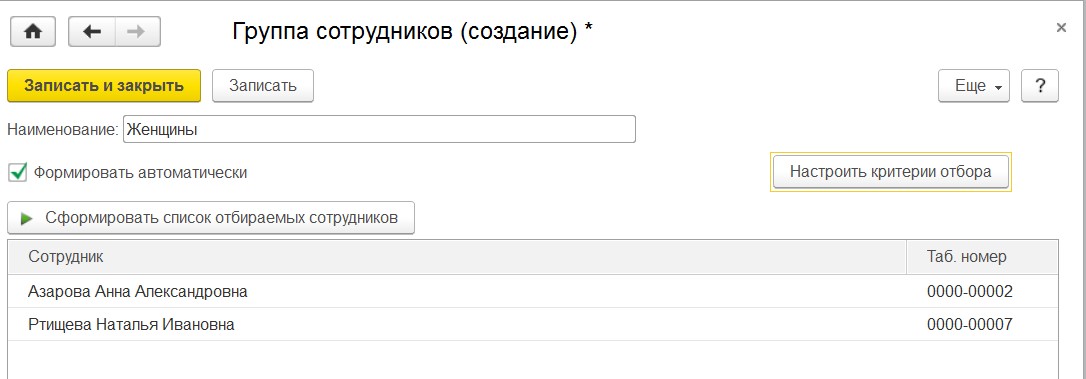Click the green play triangle icon

pos(26,219)
